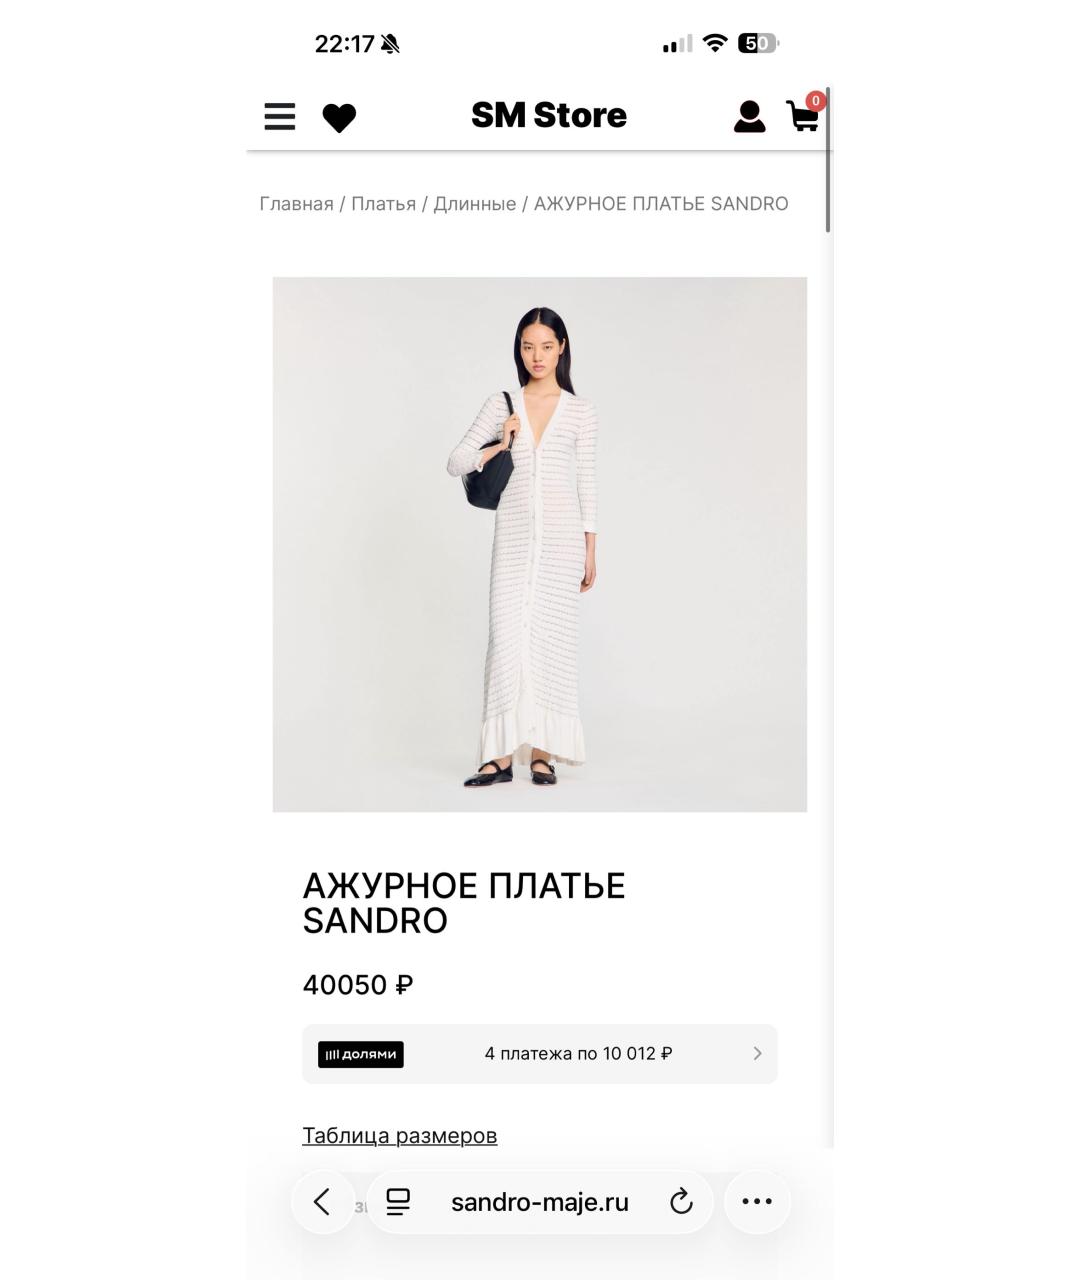Open the favorites heart icon

[x=339, y=118]
